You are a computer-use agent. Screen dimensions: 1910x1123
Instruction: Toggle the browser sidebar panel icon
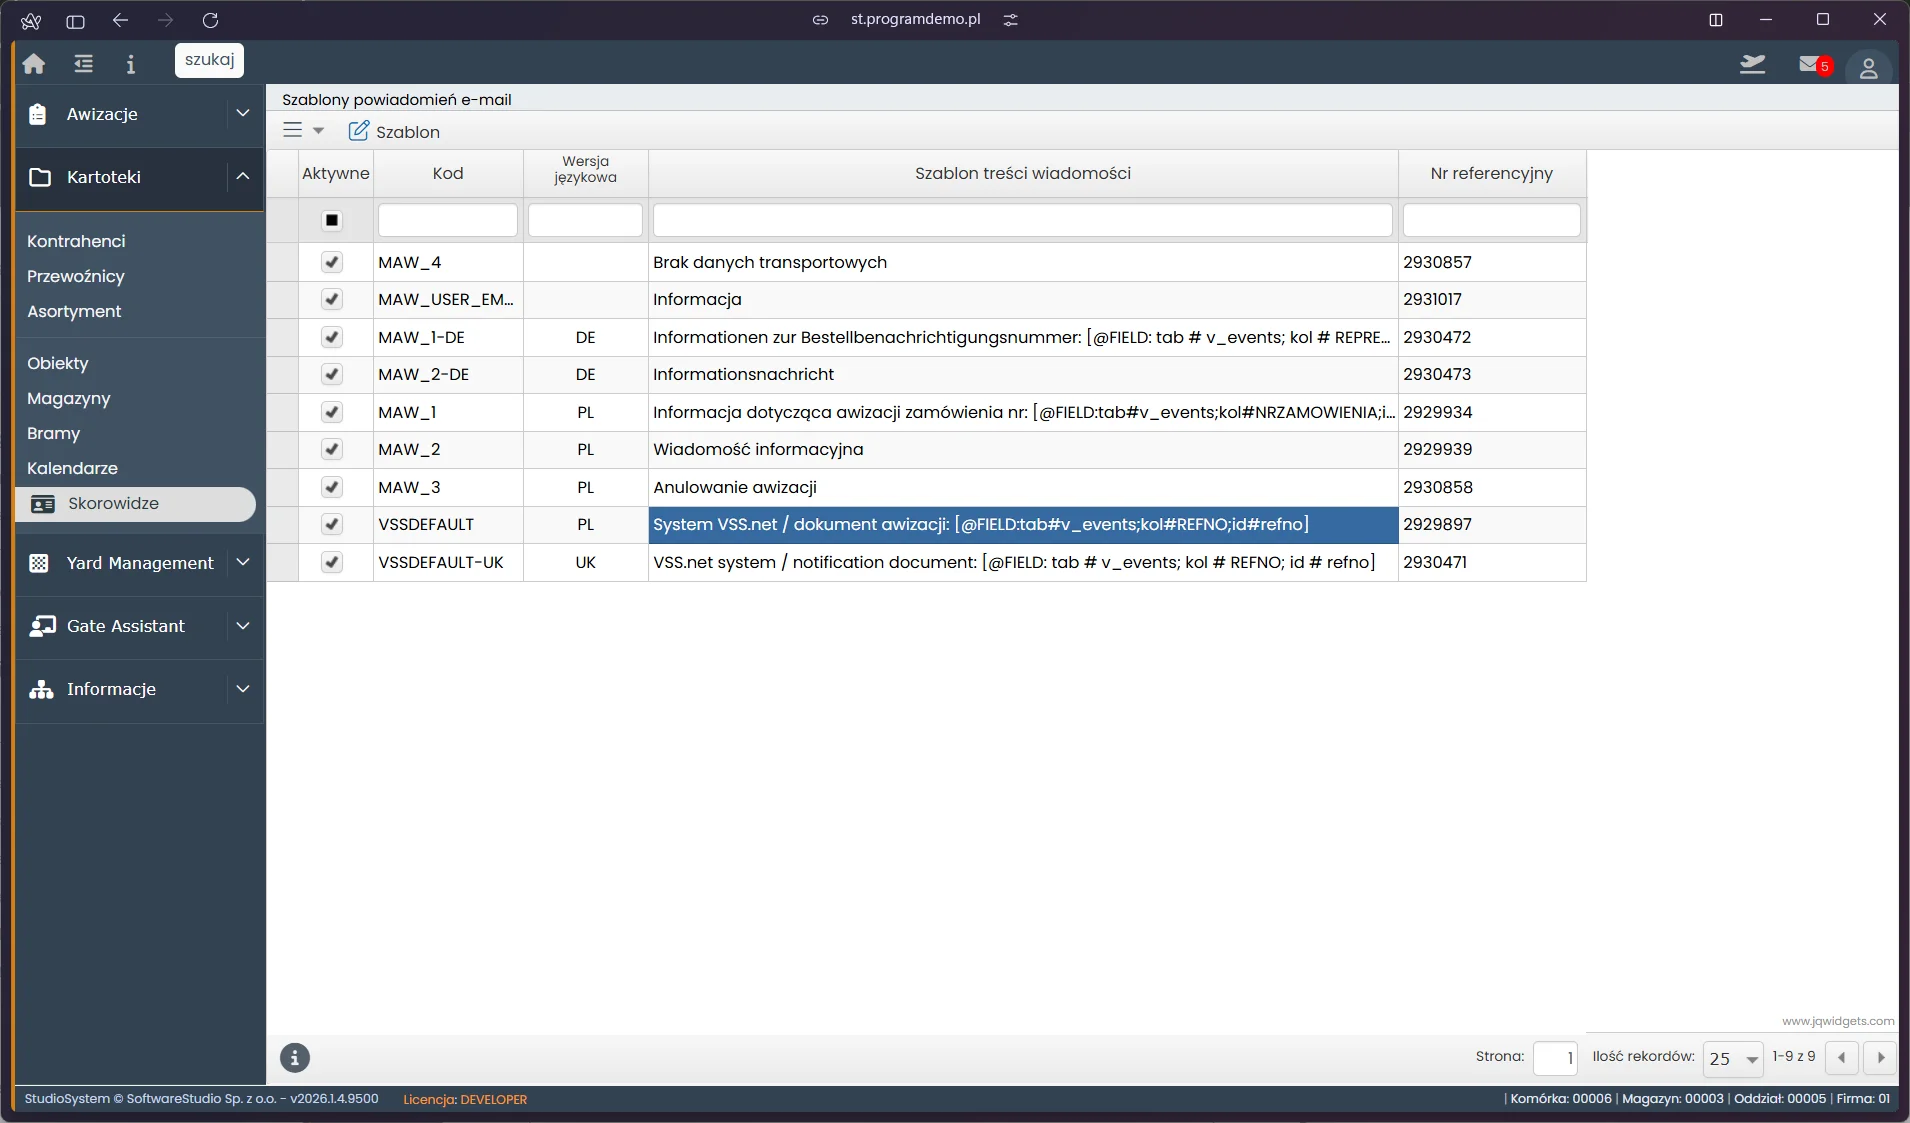[x=75, y=20]
